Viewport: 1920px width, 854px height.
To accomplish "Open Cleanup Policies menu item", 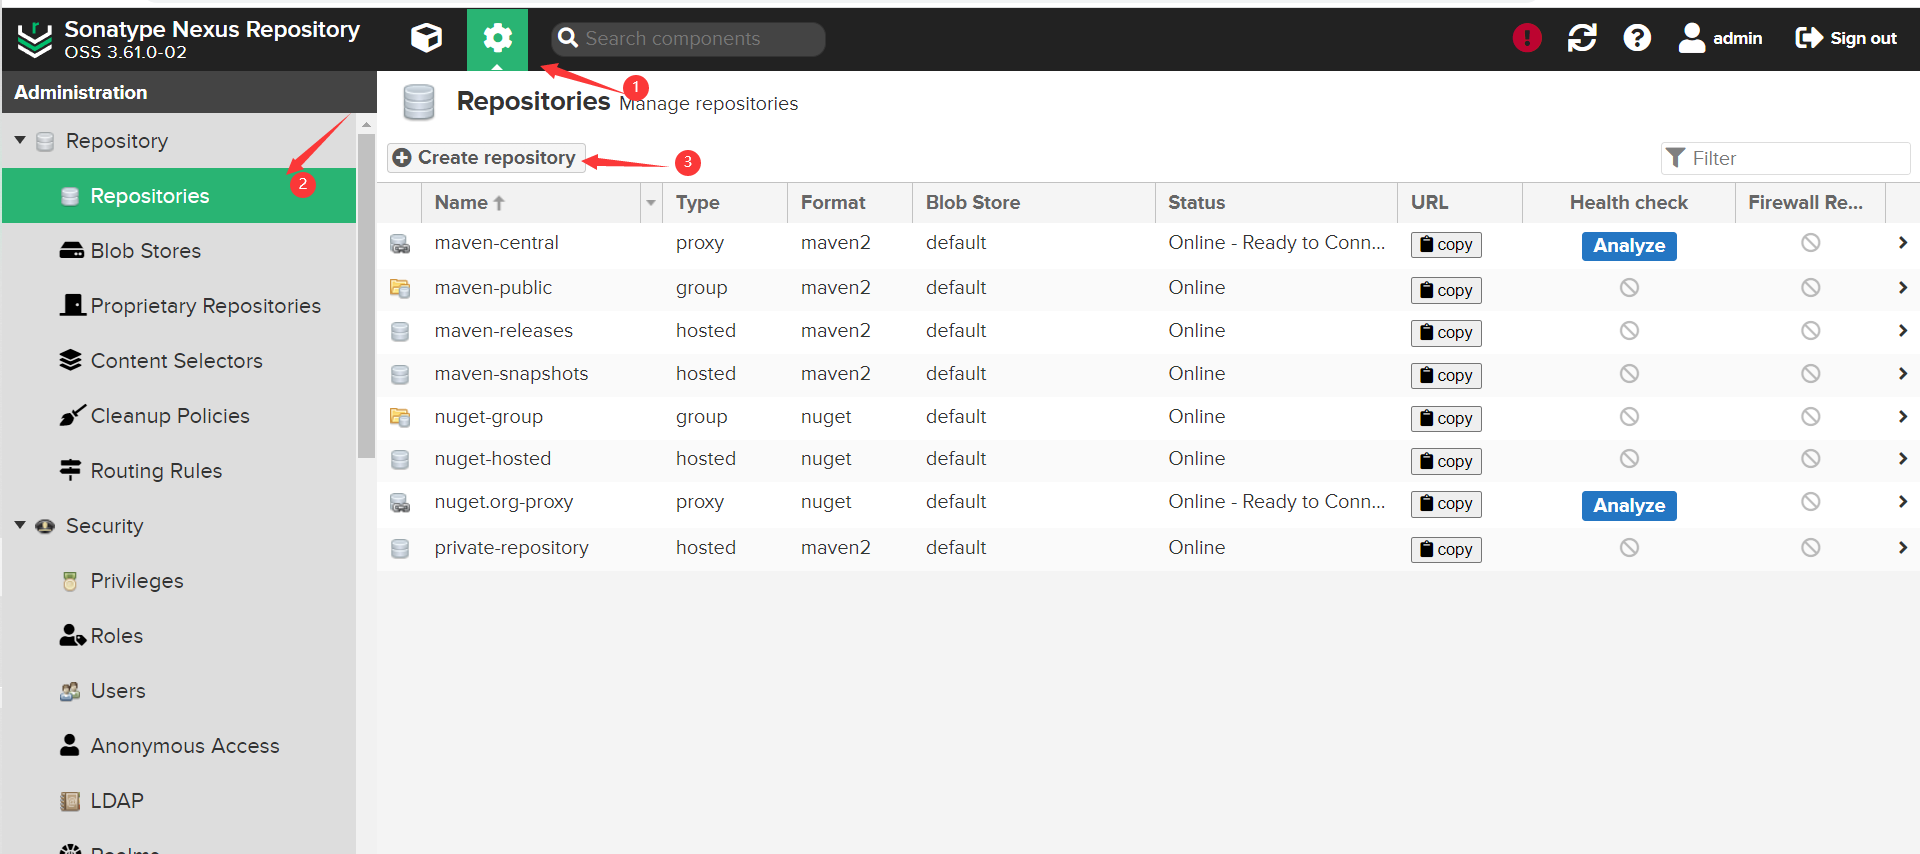I will [x=179, y=416].
